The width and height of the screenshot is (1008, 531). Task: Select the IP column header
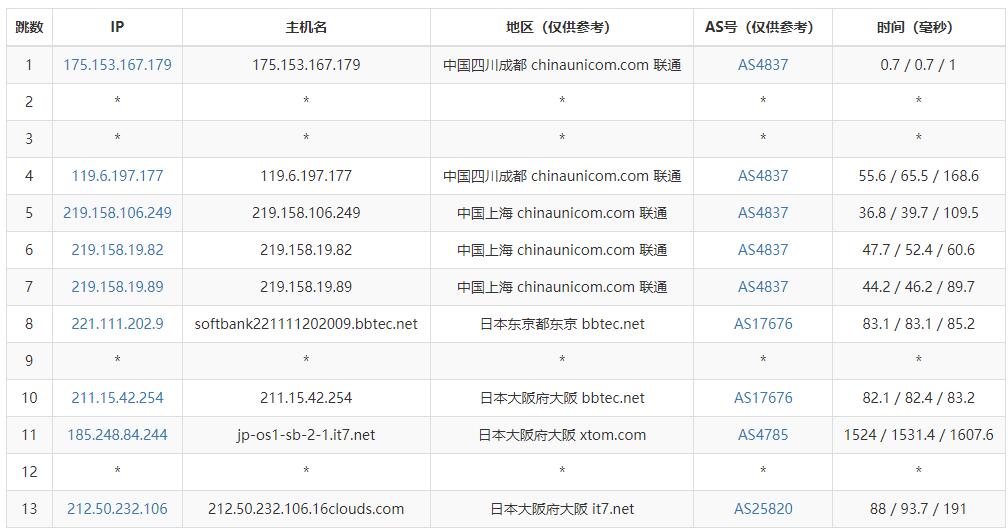pyautogui.click(x=117, y=27)
